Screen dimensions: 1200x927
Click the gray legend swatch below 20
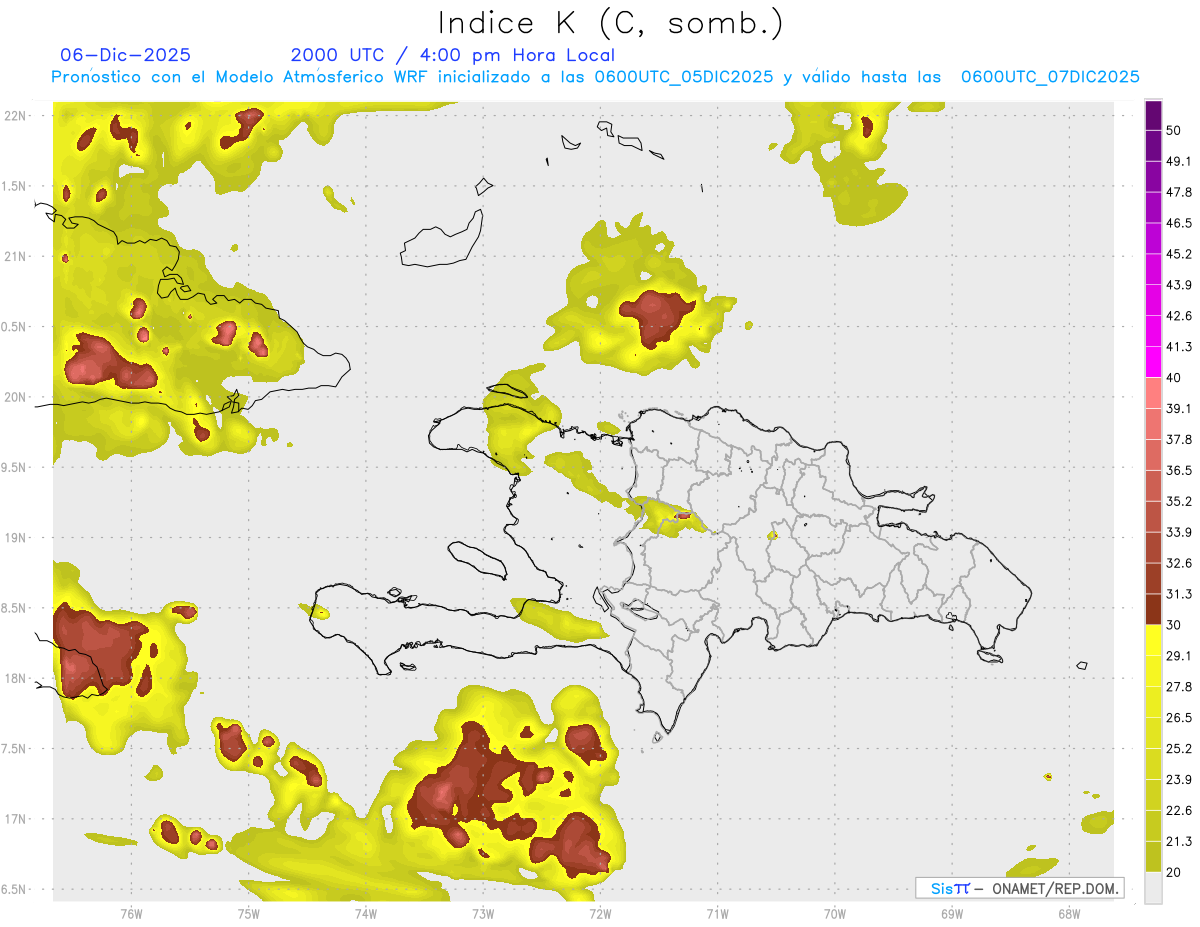(x=1154, y=888)
